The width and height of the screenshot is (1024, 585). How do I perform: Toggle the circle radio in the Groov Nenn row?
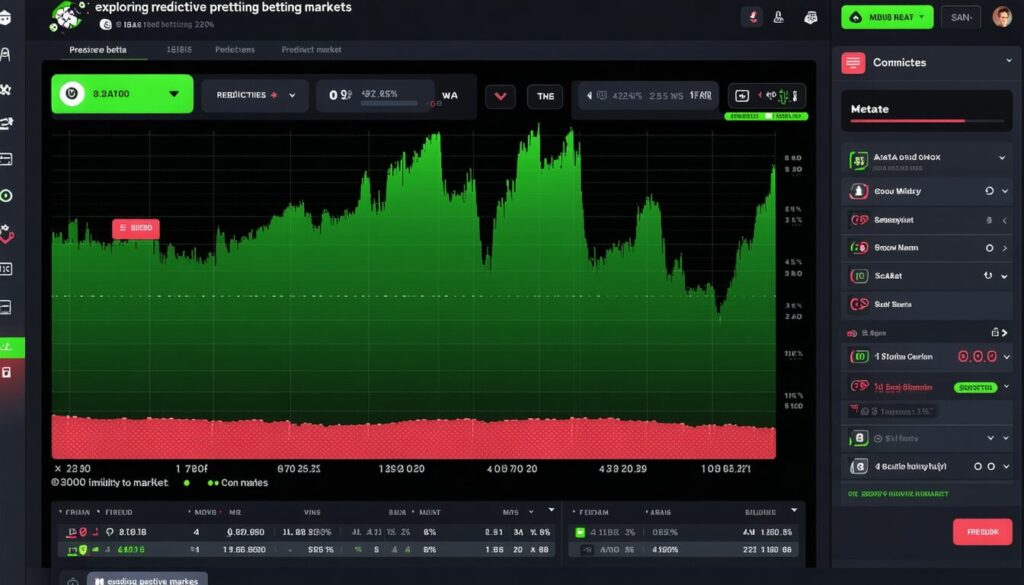989,248
